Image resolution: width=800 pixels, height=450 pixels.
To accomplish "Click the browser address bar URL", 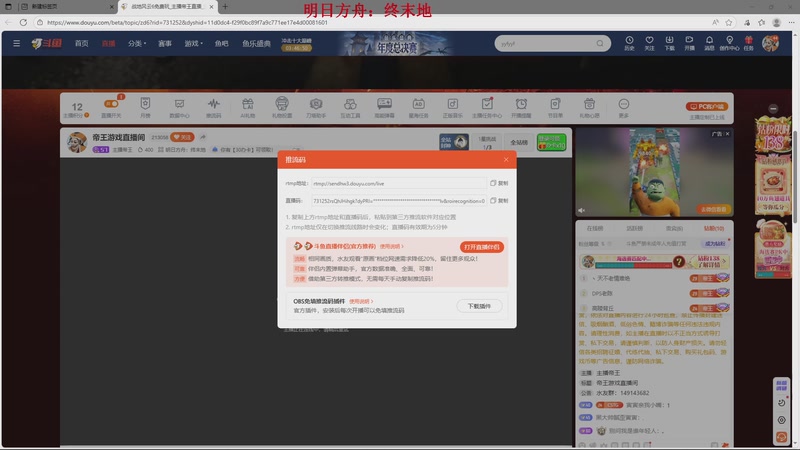I will 187,22.
